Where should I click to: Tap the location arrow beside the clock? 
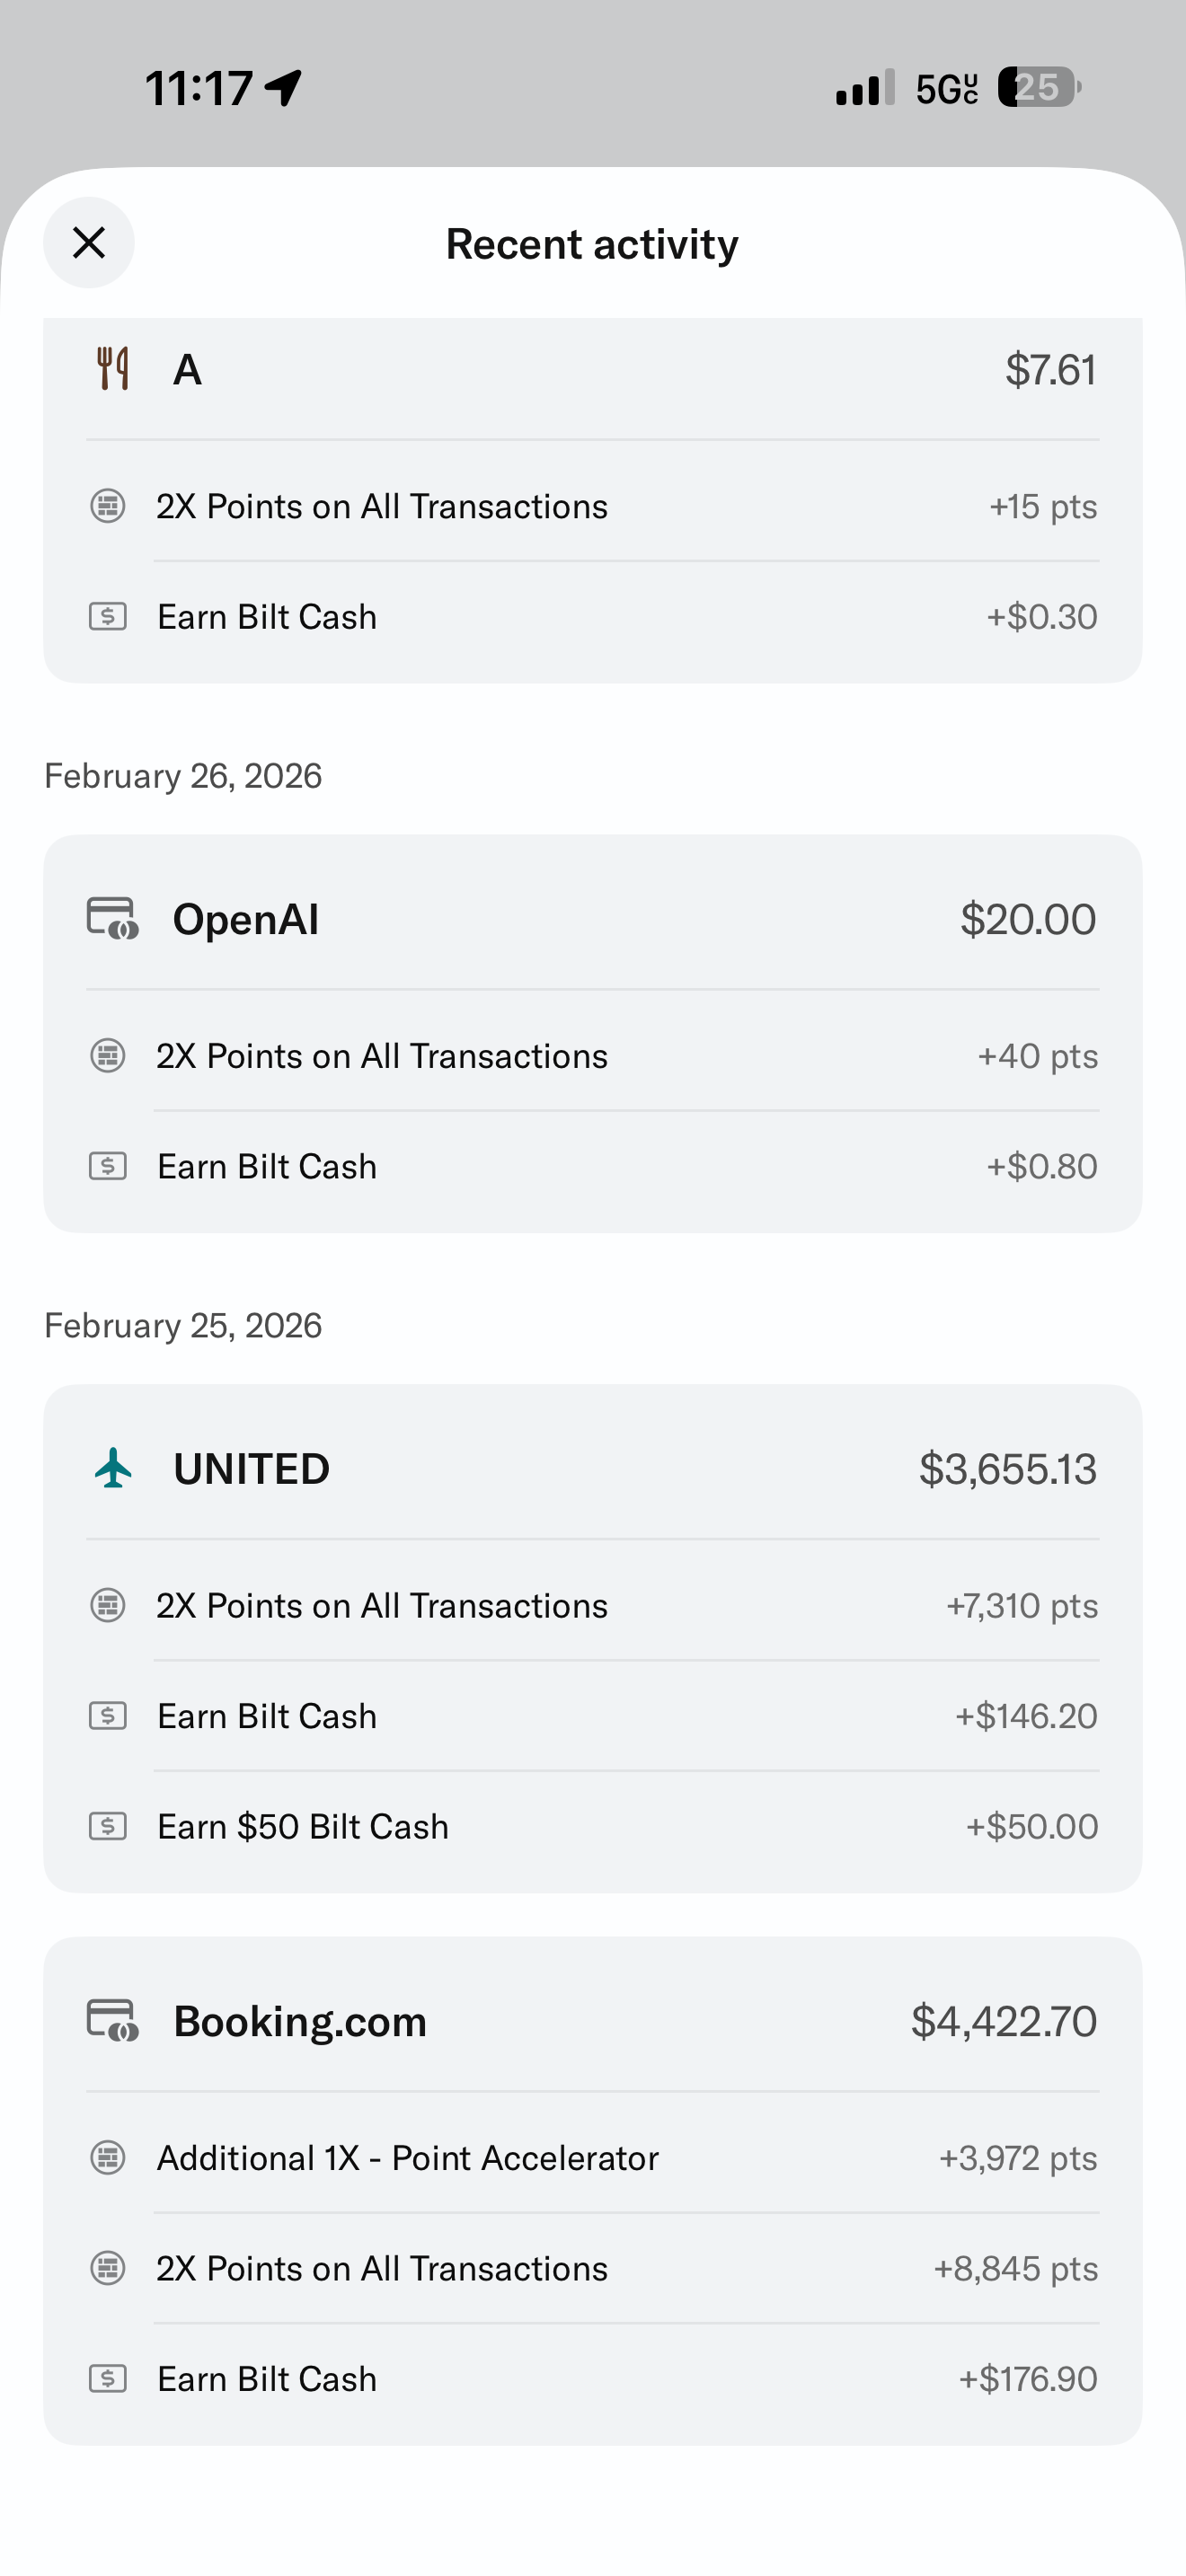click(x=284, y=88)
